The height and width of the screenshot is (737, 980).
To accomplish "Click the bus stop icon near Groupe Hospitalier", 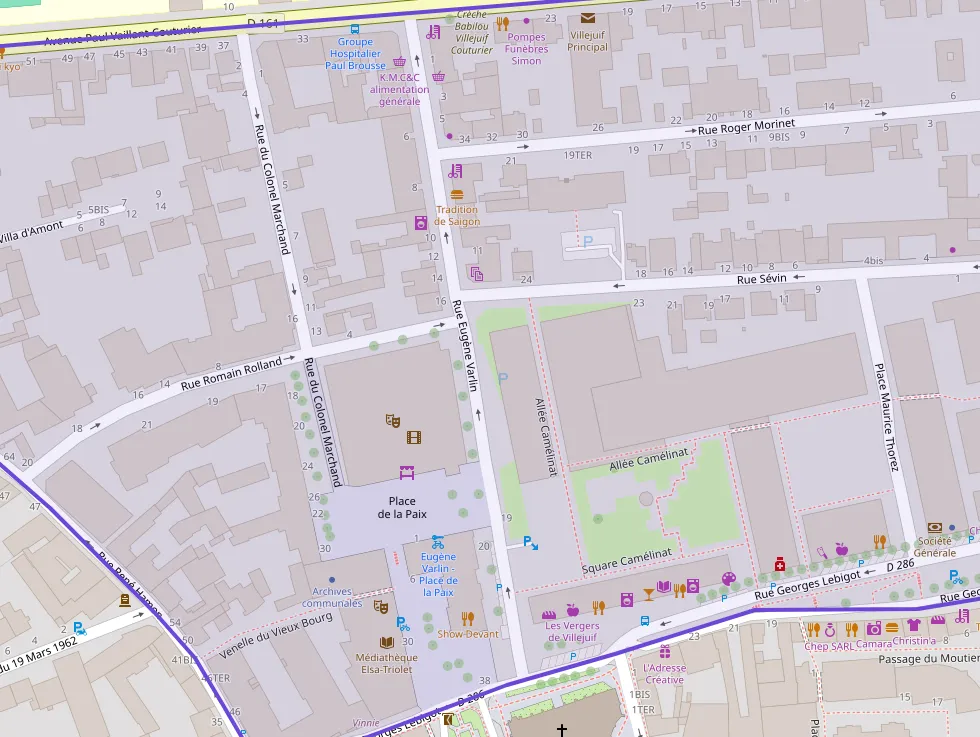I will [x=354, y=28].
